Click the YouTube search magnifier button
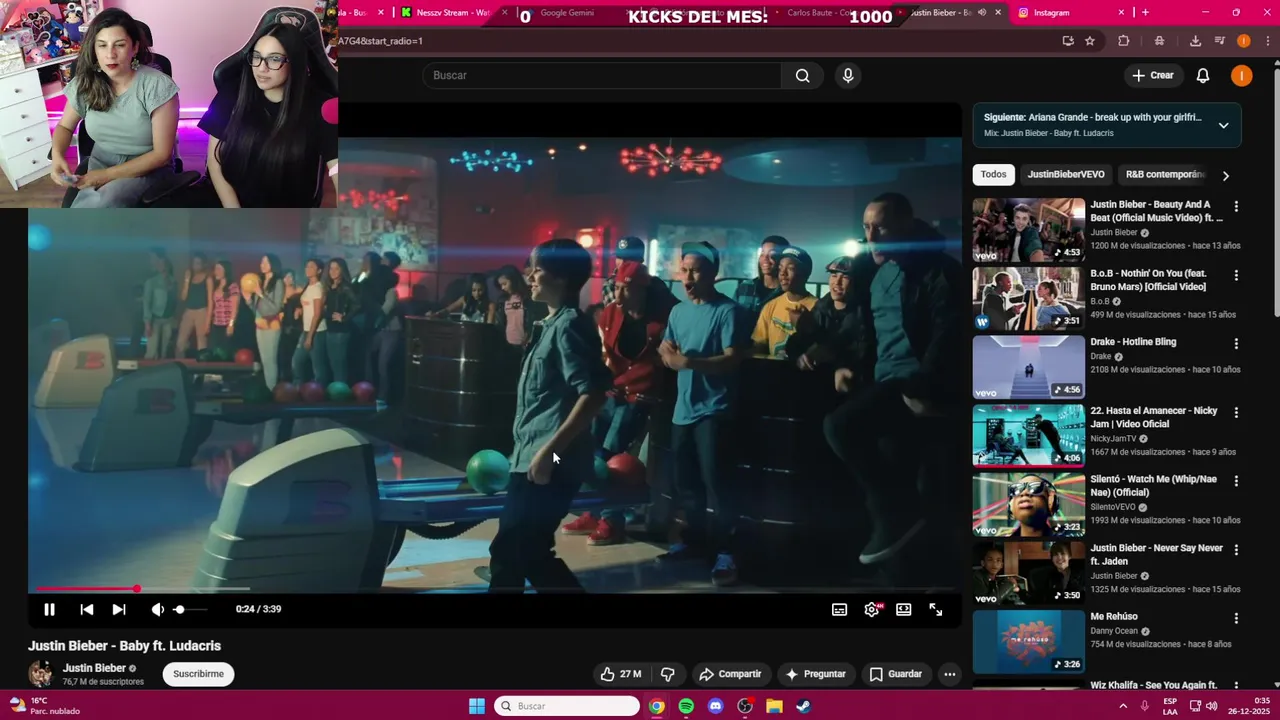This screenshot has width=1280, height=720. point(802,75)
